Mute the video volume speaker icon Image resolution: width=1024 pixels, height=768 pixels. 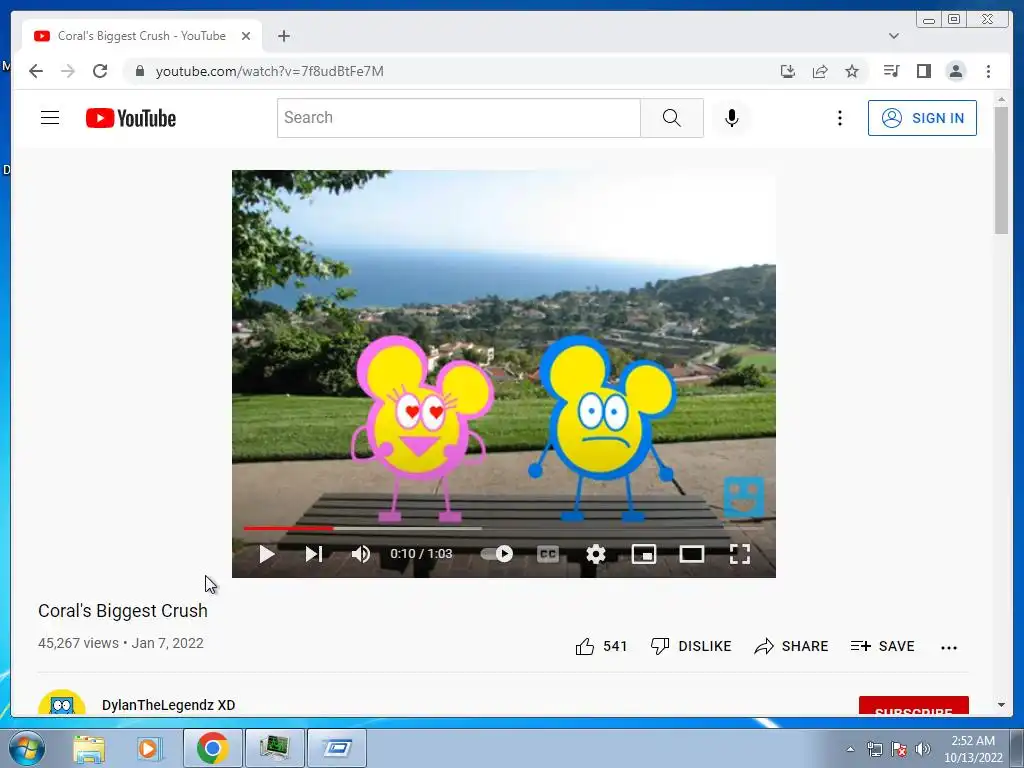coord(360,554)
